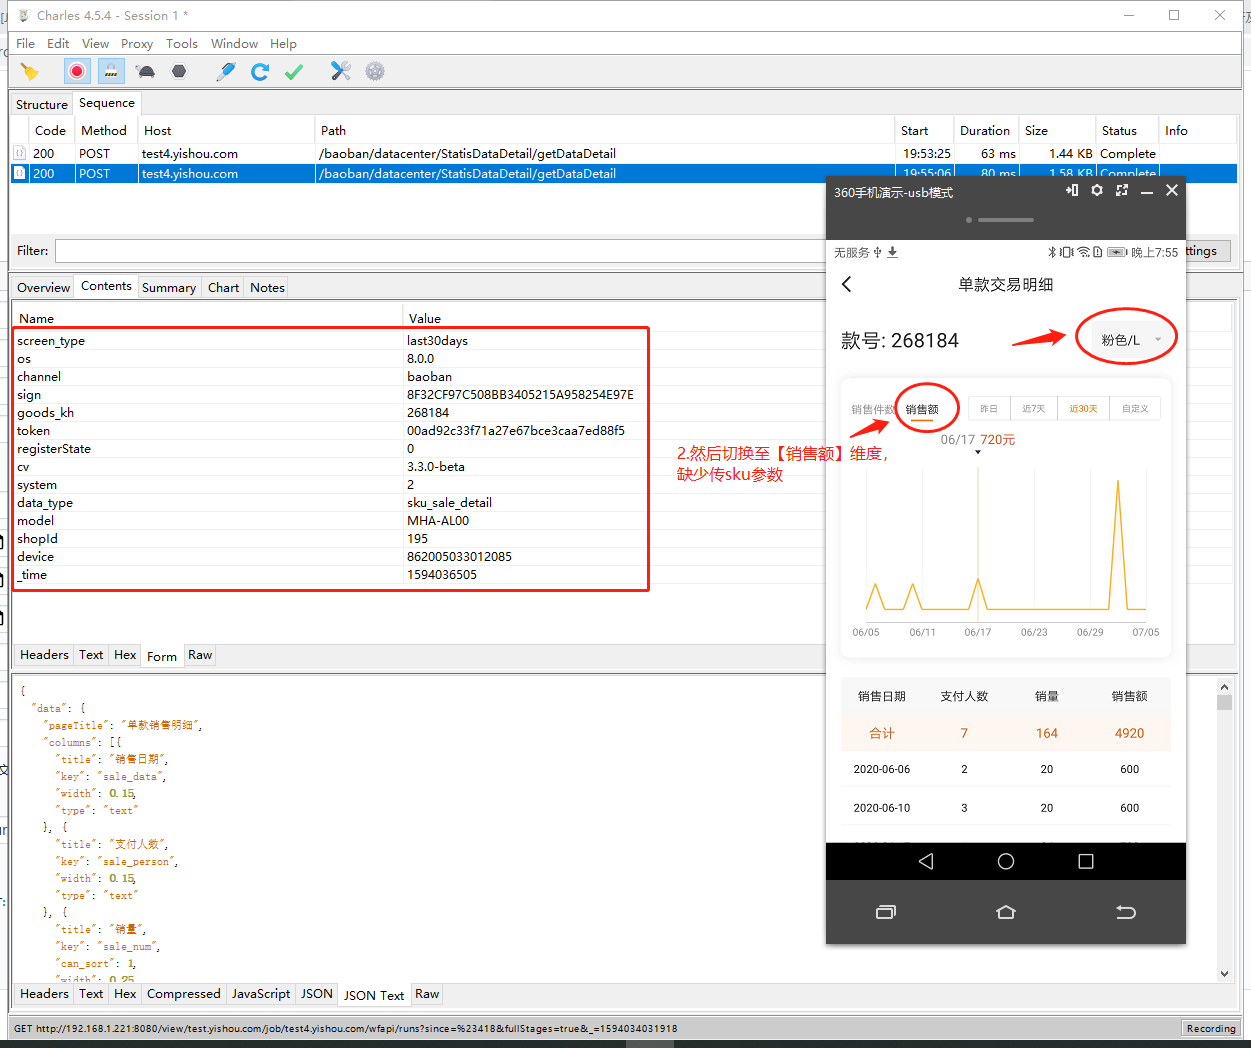Image resolution: width=1251 pixels, height=1048 pixels.
Task: Sort requests by the Method column header
Action: click(104, 131)
